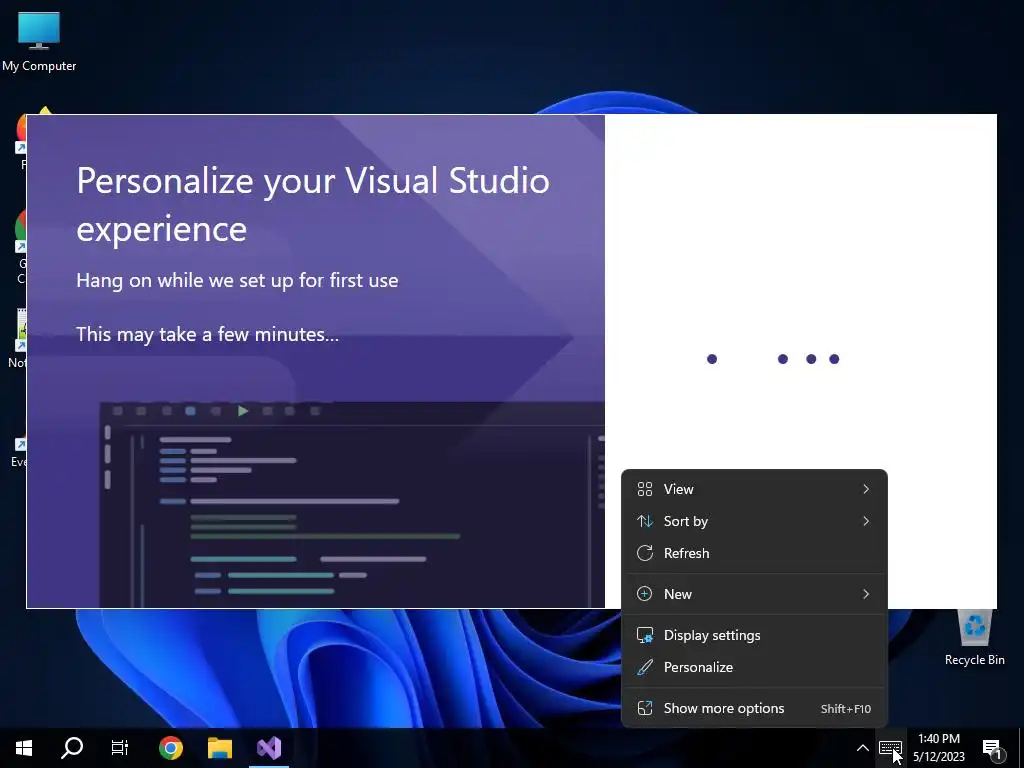Click the New plus-circle icon
Screen dimensions: 1024x768
(x=645, y=594)
